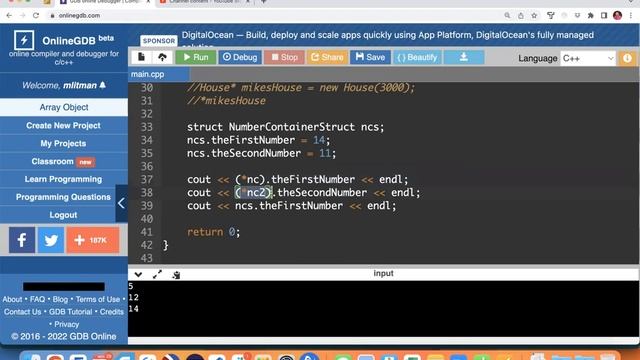The width and height of the screenshot is (640, 360).
Task: Open the Terms of Use link
Action: point(98,299)
